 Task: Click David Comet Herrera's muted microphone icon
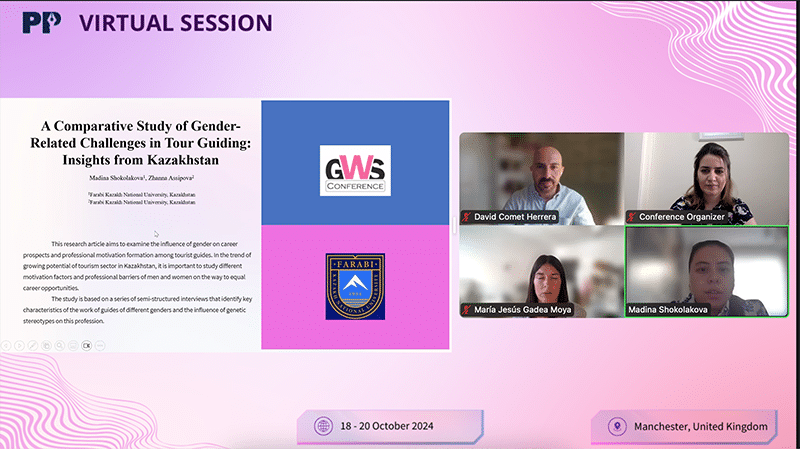pyautogui.click(x=466, y=216)
